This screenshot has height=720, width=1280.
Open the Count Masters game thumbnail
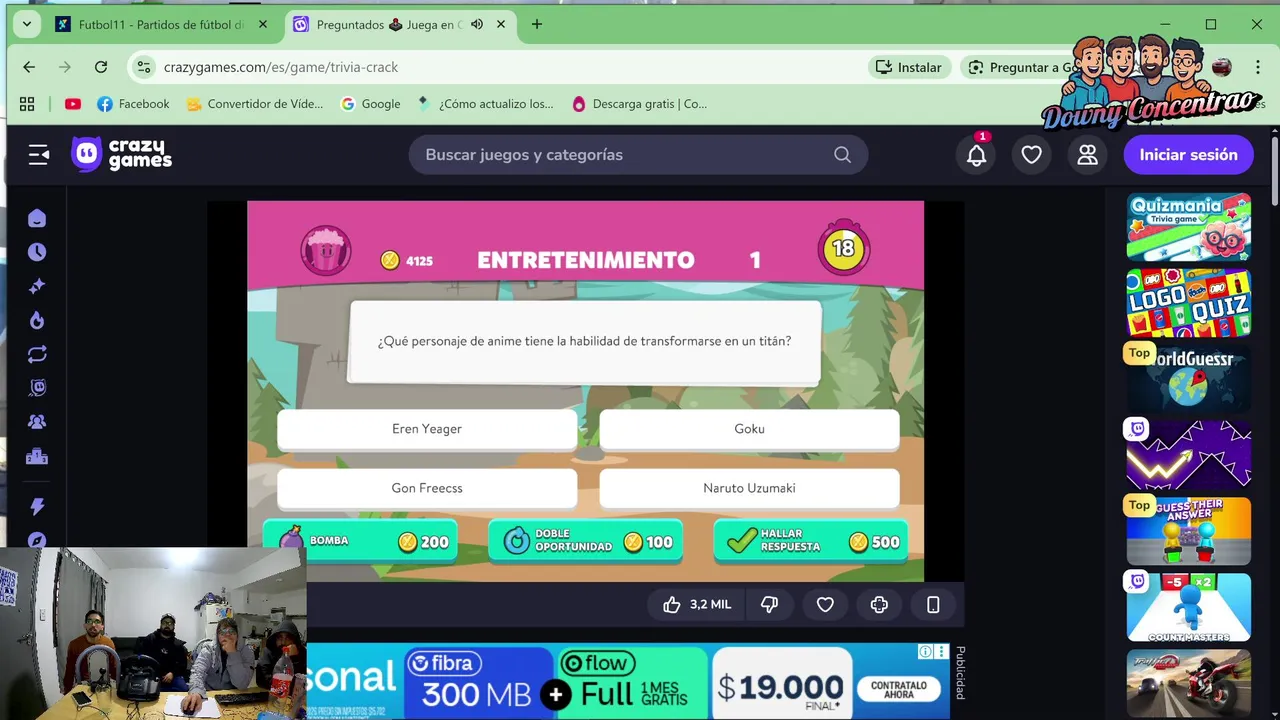[1189, 607]
